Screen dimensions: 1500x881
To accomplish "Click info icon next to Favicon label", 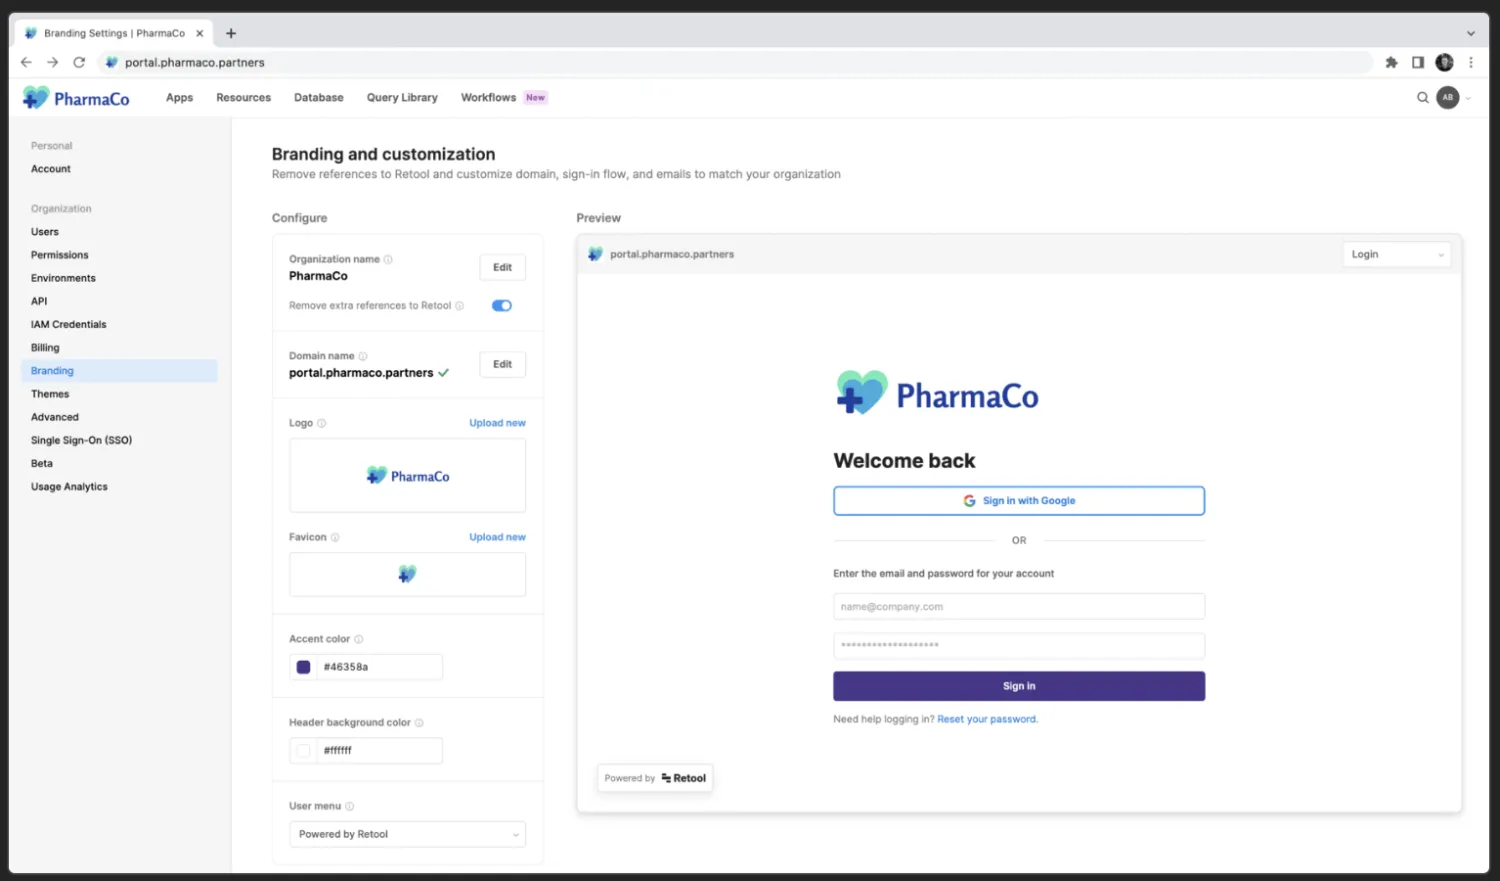I will click(x=335, y=537).
